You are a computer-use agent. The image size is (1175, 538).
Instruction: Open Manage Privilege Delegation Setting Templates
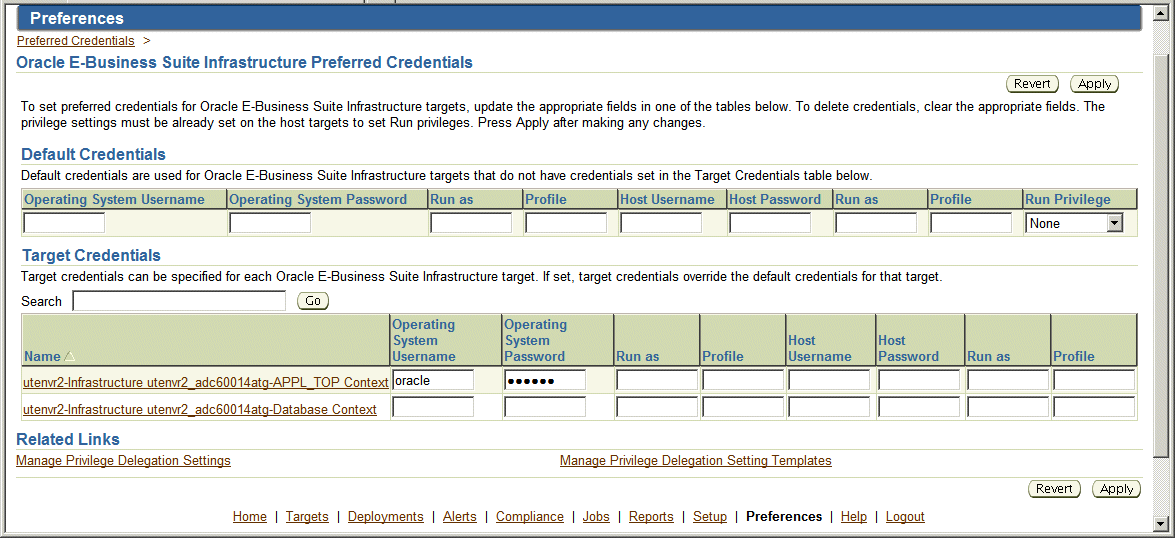[695, 460]
